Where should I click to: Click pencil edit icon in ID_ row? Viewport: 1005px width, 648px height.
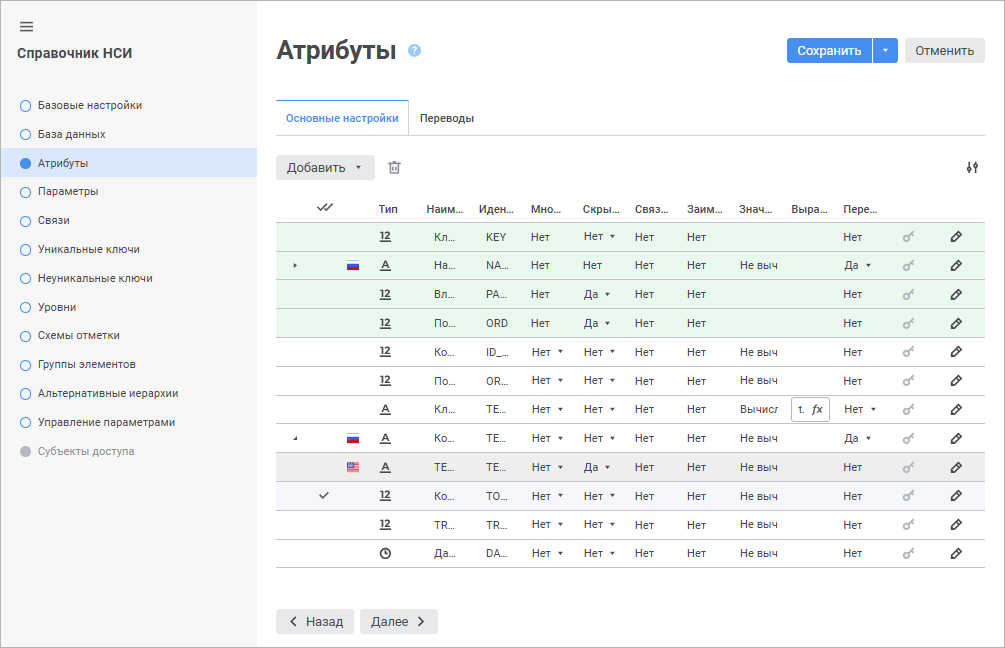point(956,352)
